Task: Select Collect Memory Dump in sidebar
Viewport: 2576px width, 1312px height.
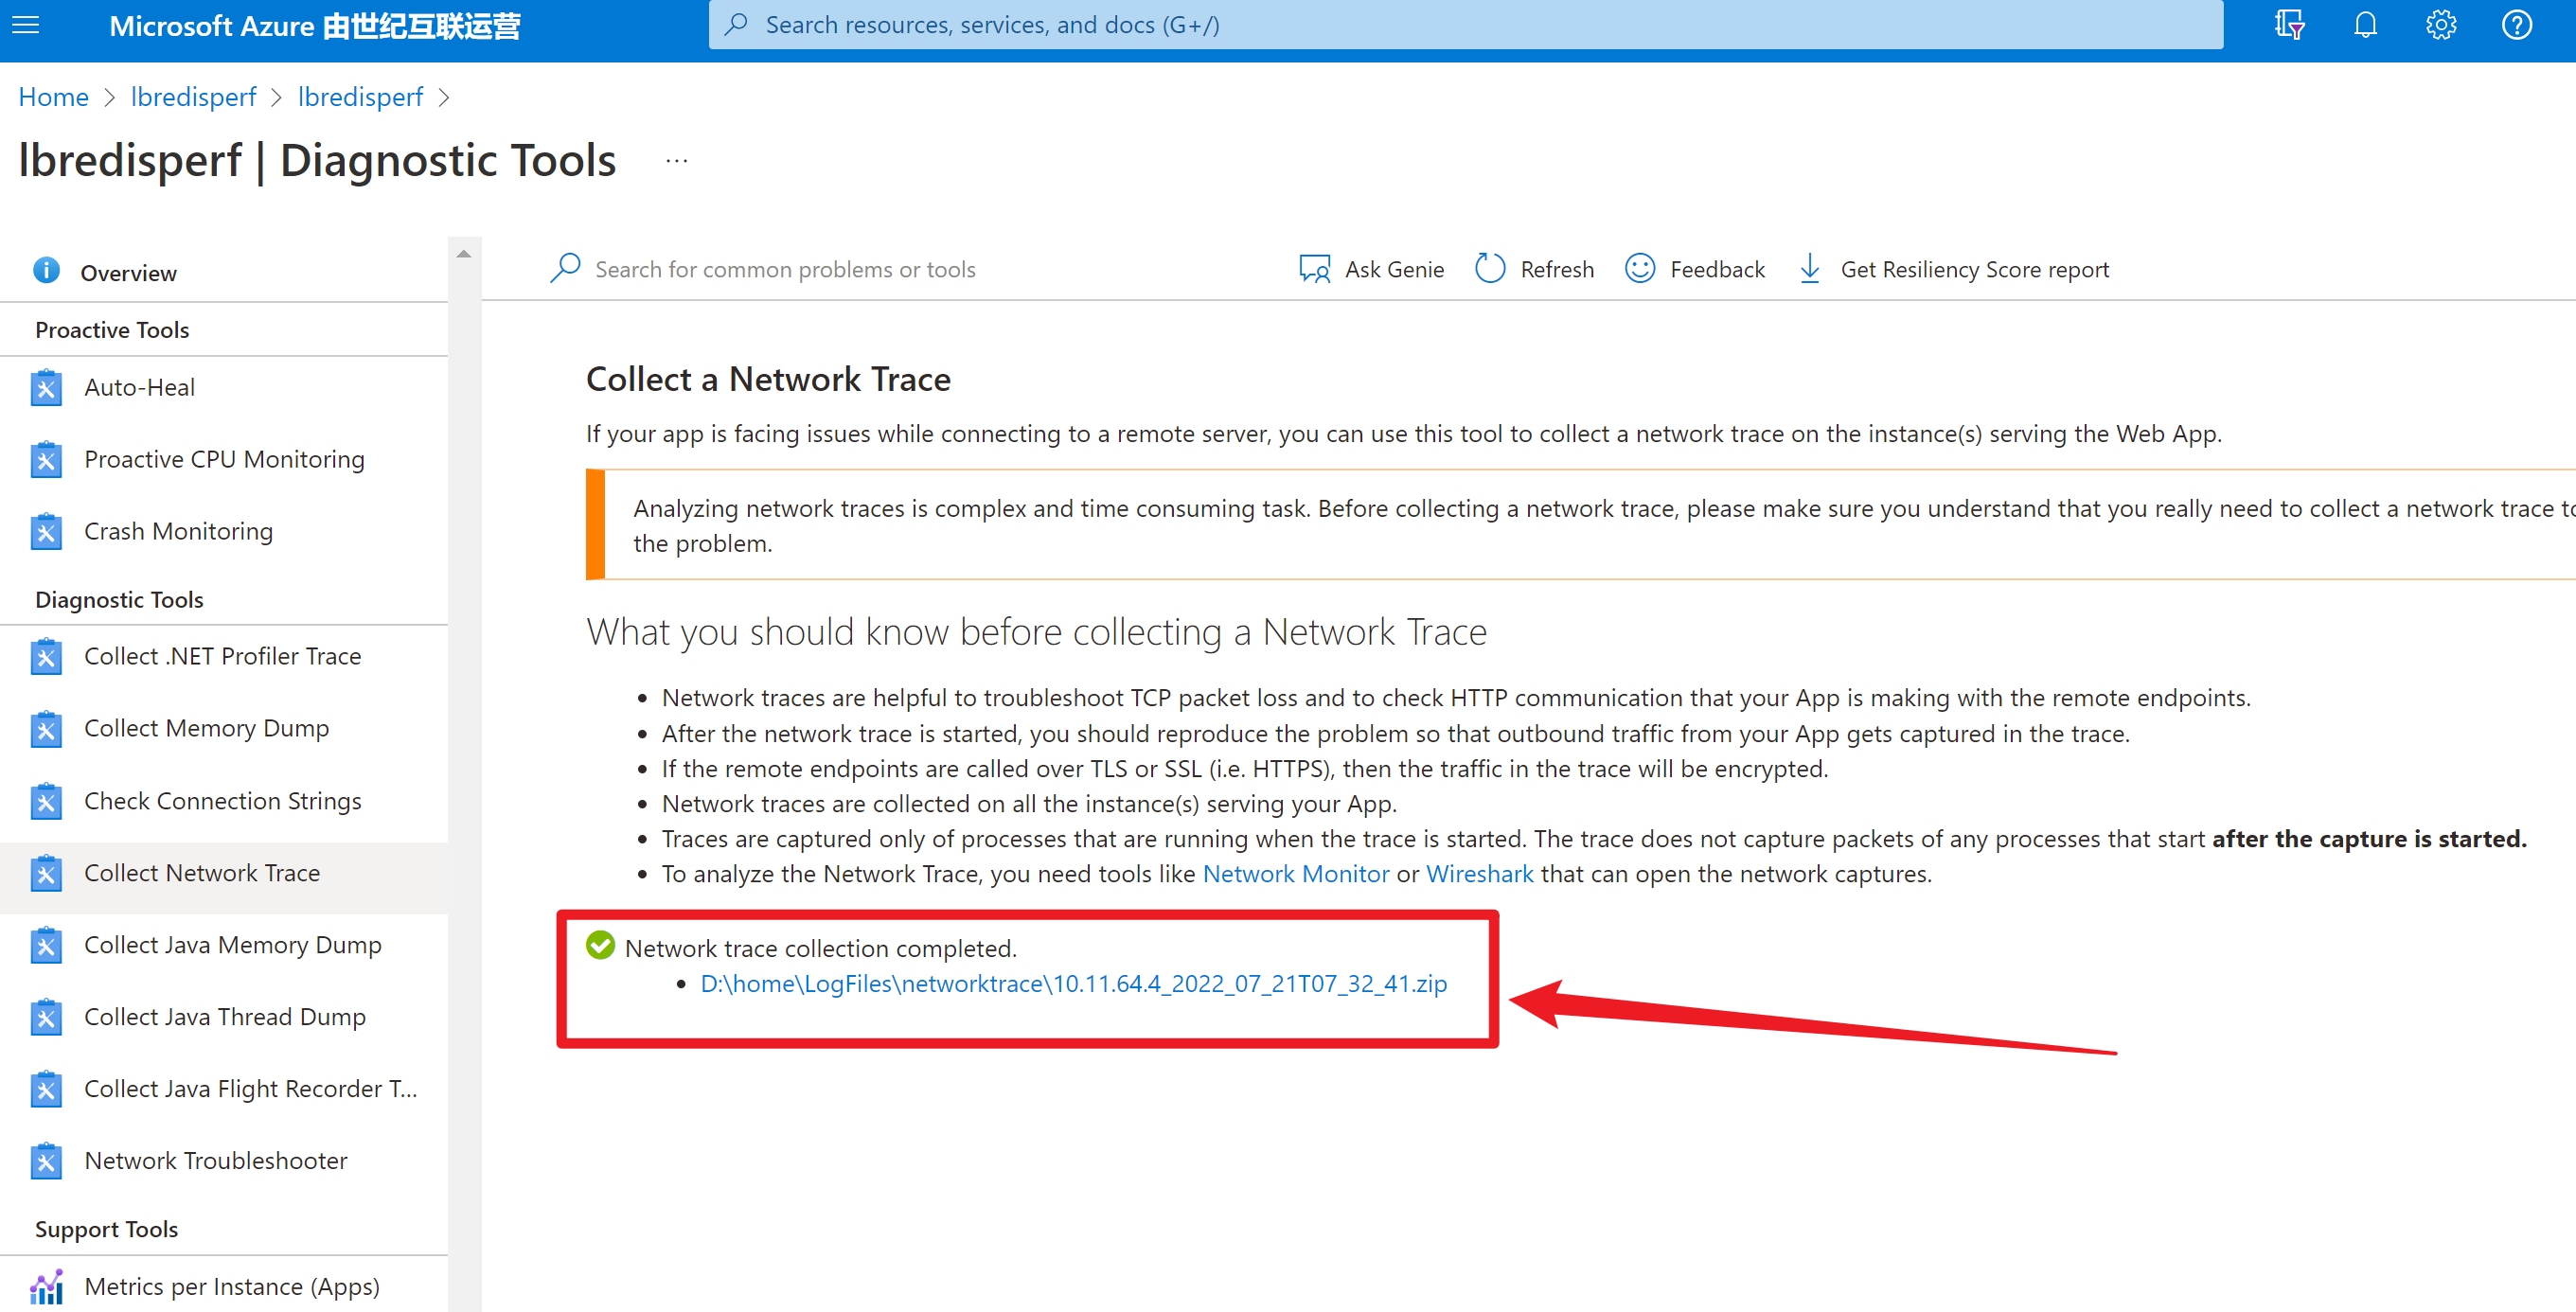Action: [x=206, y=728]
